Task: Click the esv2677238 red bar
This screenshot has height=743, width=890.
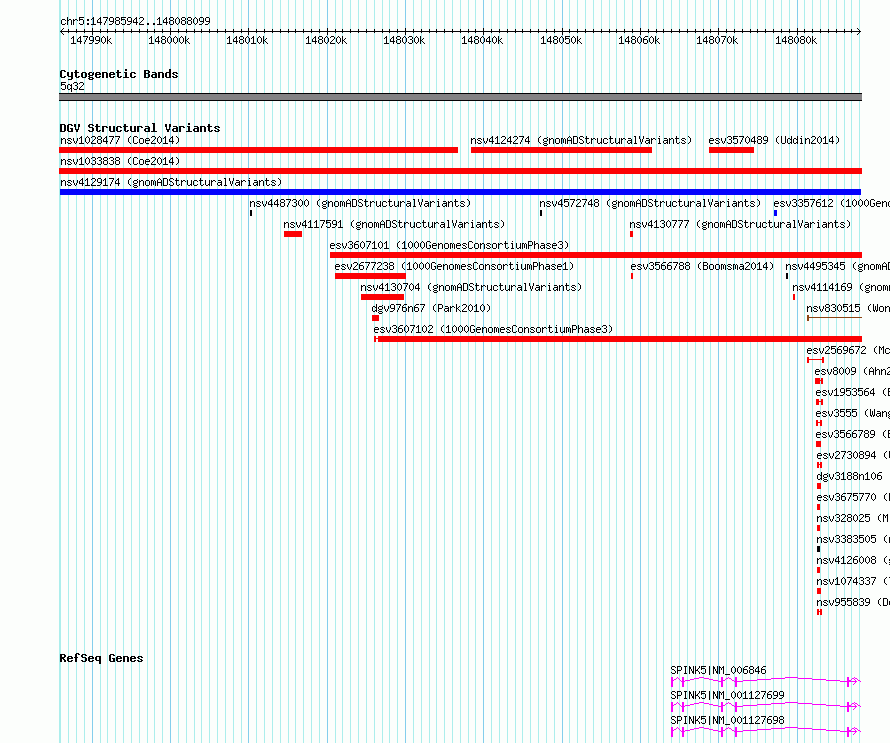Action: tap(370, 276)
